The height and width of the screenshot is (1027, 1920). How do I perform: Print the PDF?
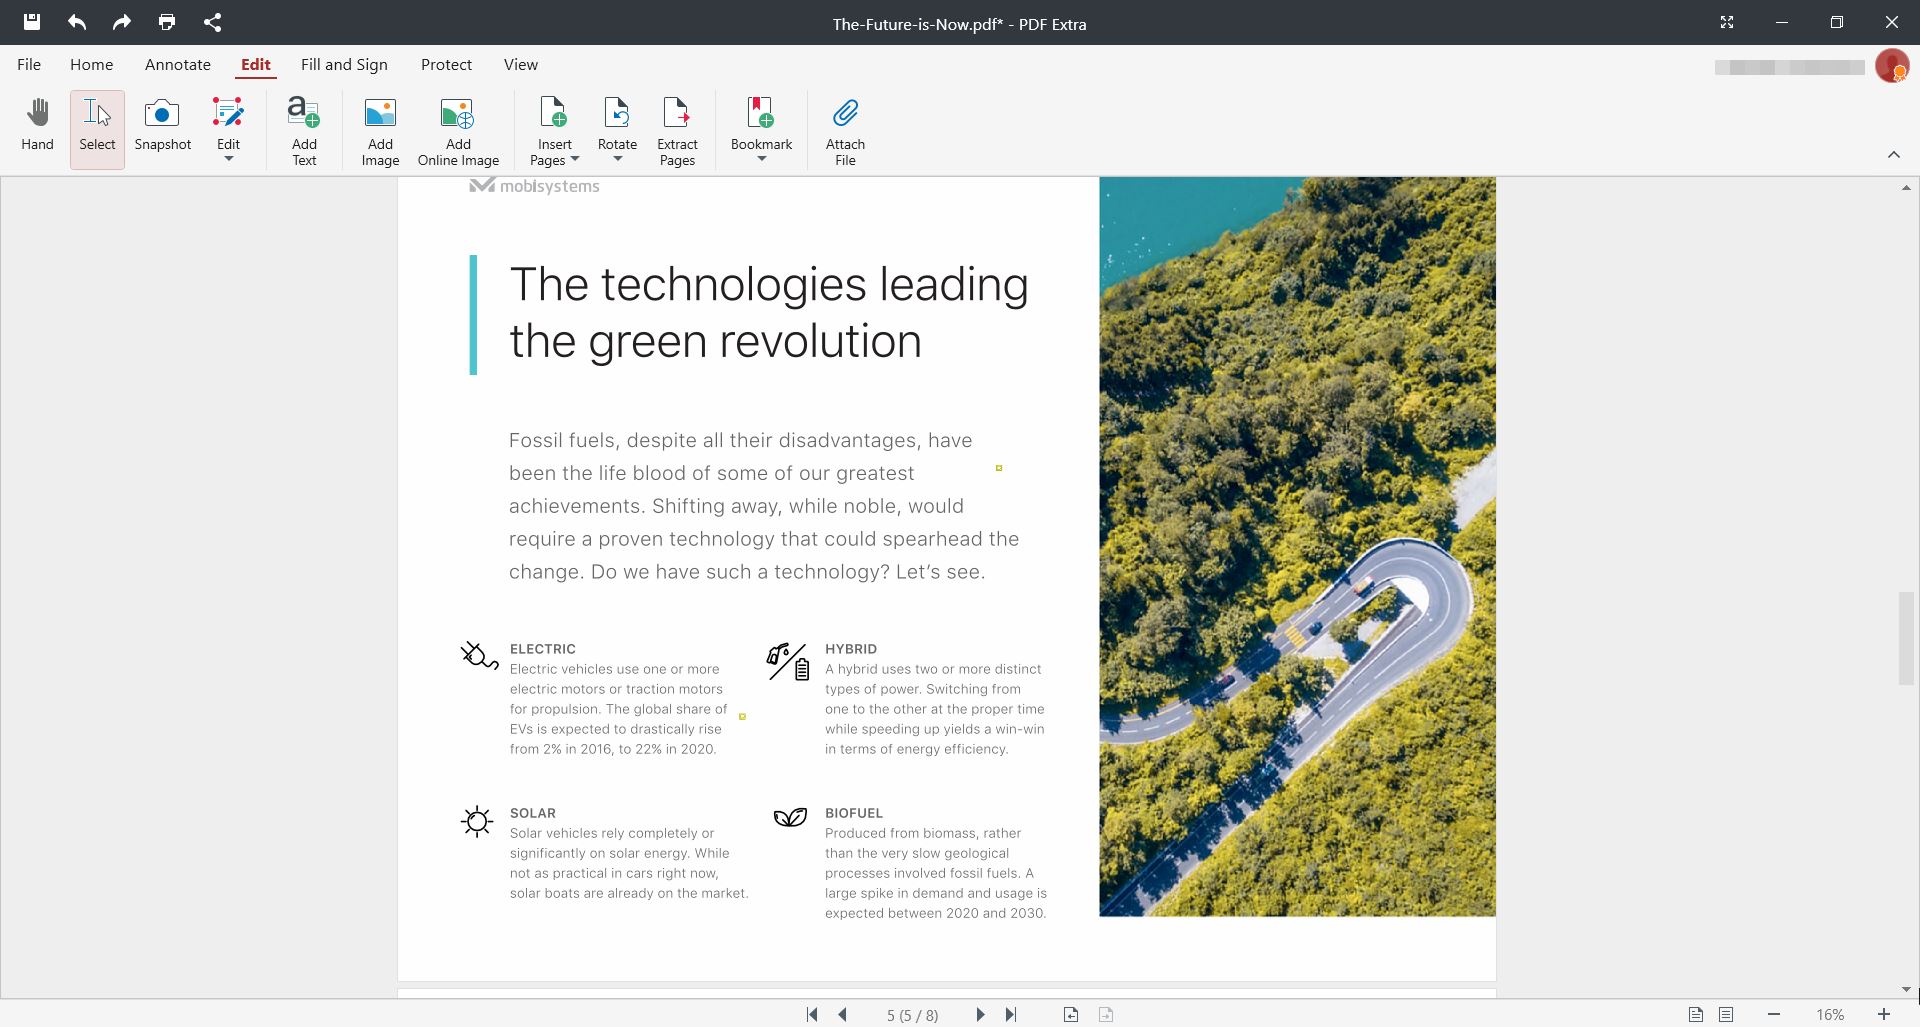point(166,22)
